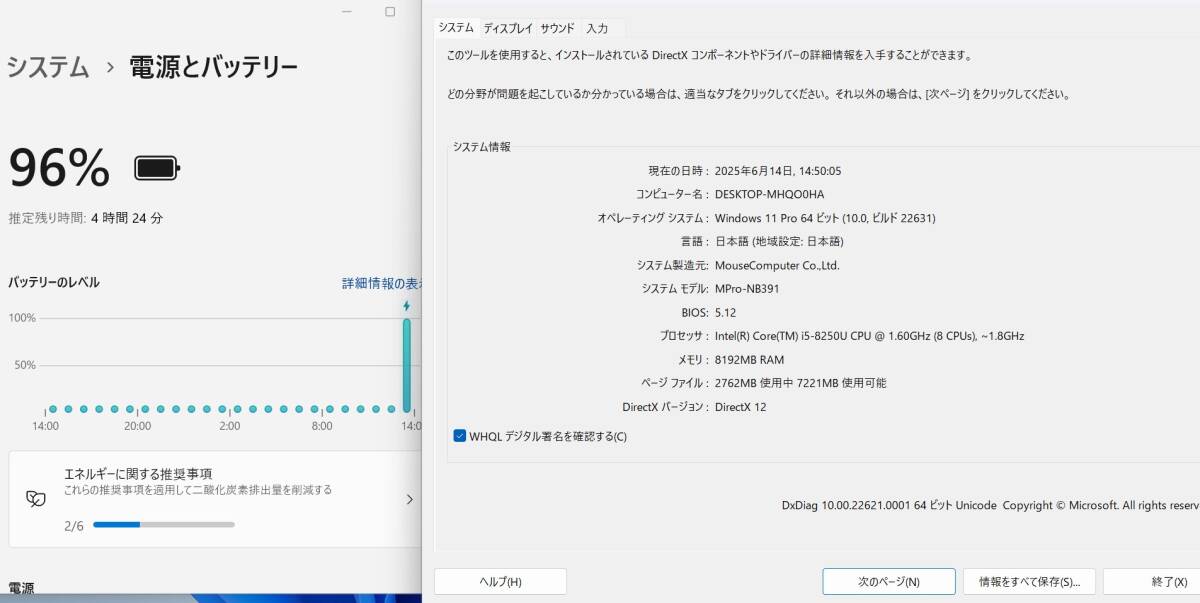Maximize the Settings window
The image size is (1200, 603).
pyautogui.click(x=390, y=12)
